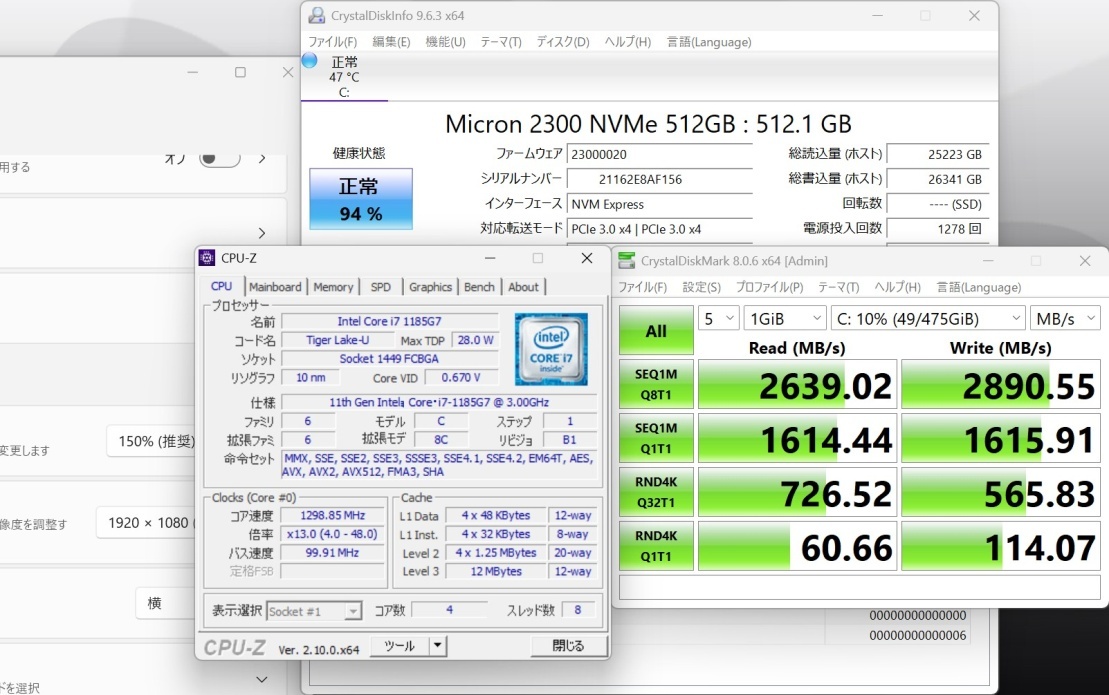Open ディスク(D) menu in CrystalDiskInfo
This screenshot has height=695, width=1109.
[563, 42]
